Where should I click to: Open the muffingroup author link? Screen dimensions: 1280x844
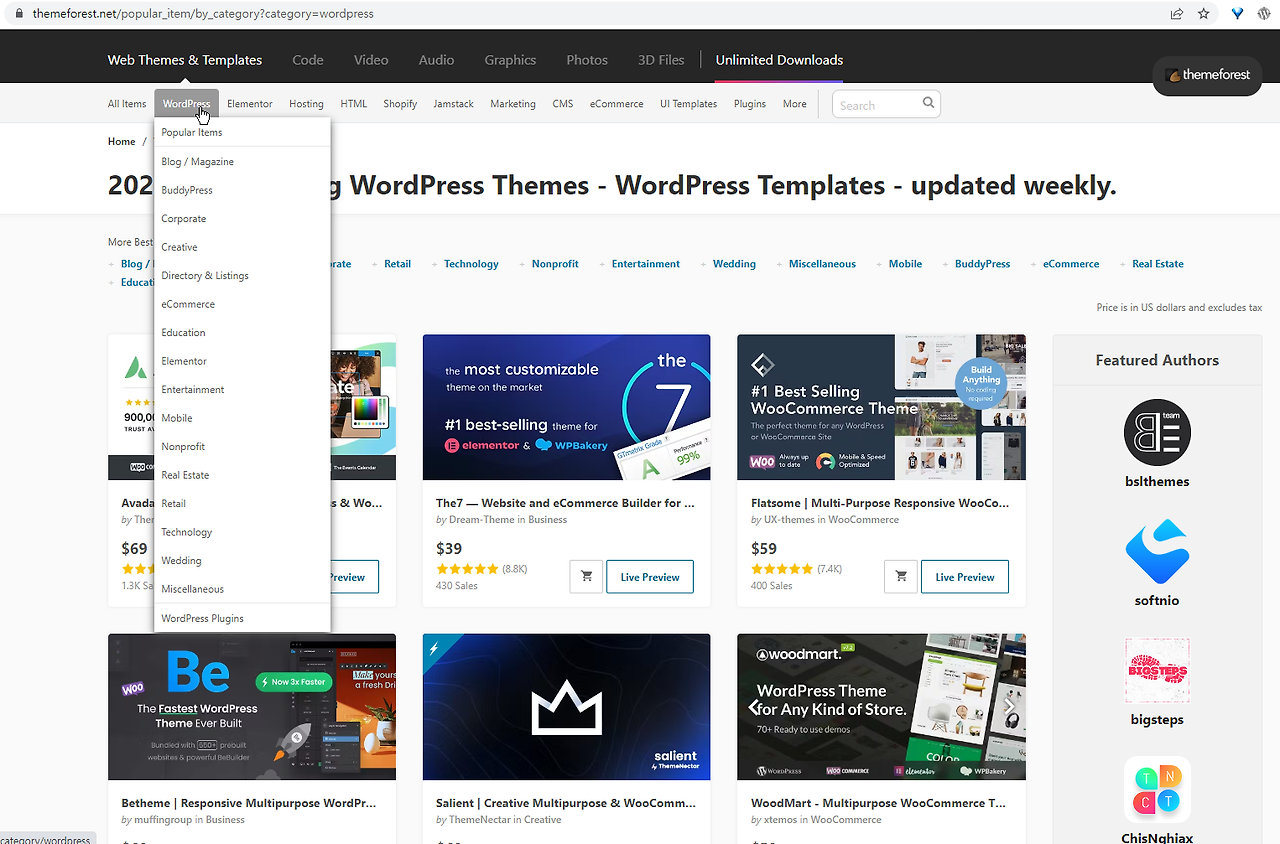[162, 820]
